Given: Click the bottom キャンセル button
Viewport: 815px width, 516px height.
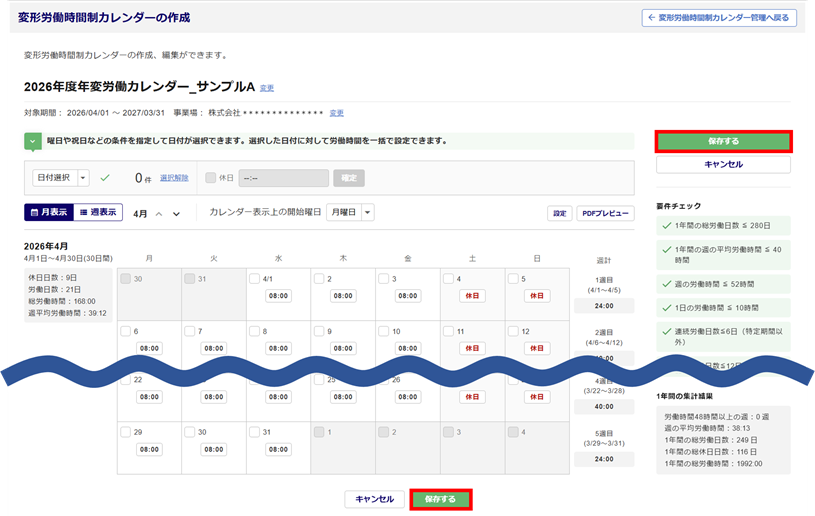Looking at the screenshot, I should click(375, 499).
